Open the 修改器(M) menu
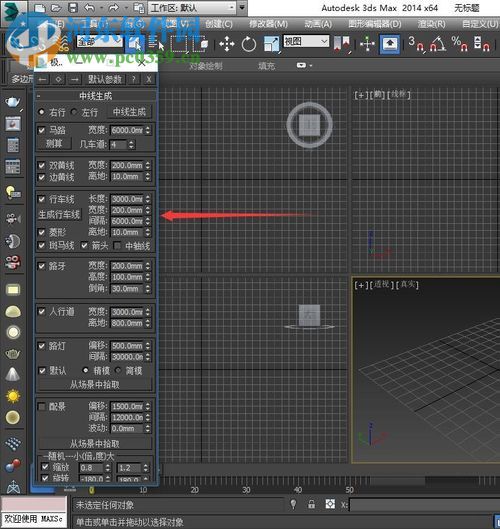500x529 pixels. pos(269,24)
